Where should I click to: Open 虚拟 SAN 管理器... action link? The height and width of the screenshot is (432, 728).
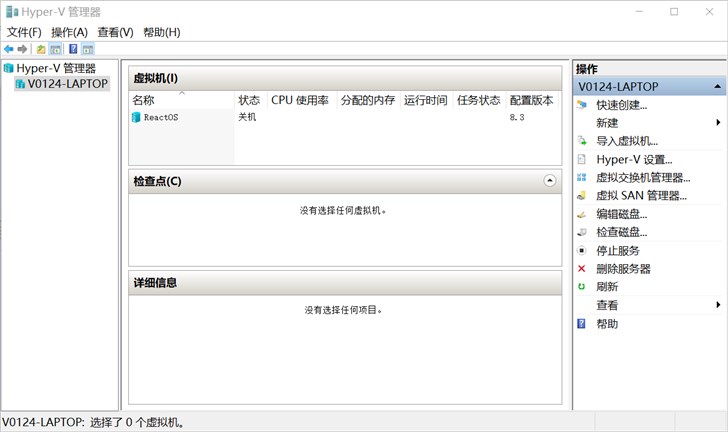click(641, 196)
